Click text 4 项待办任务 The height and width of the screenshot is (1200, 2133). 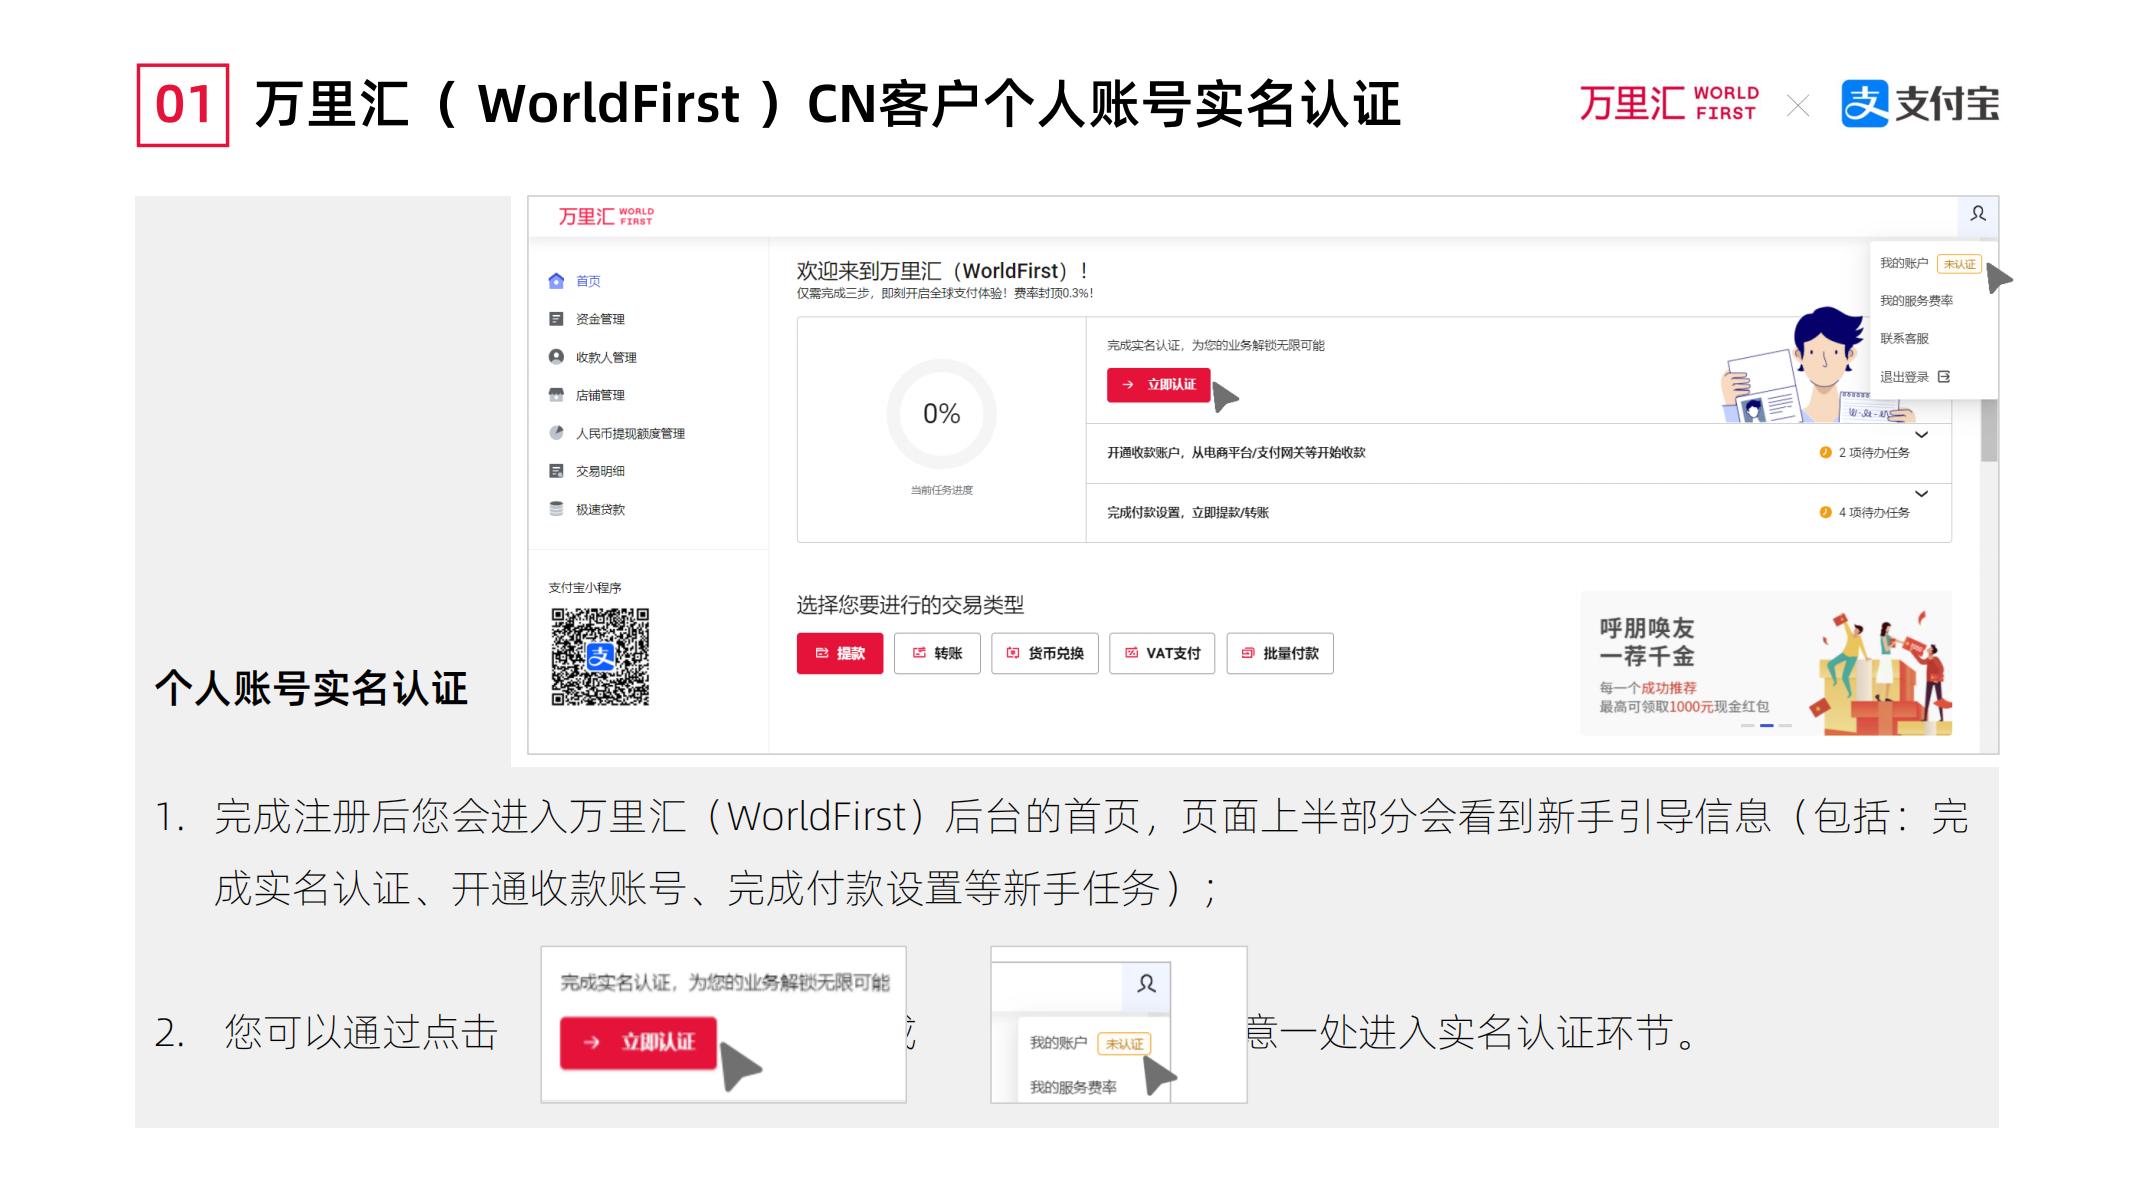[x=1874, y=512]
